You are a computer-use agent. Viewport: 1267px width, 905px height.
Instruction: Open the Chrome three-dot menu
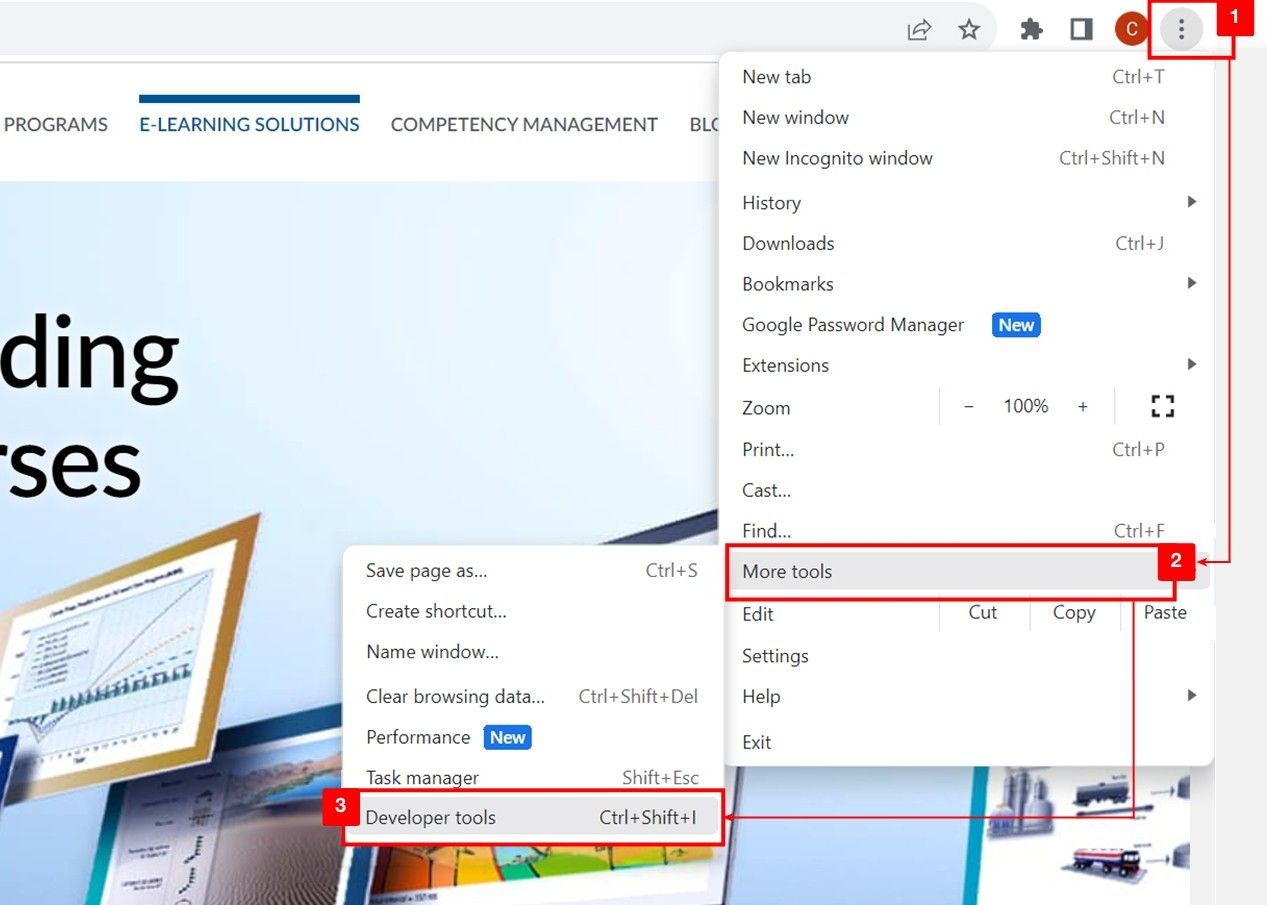coord(1181,30)
